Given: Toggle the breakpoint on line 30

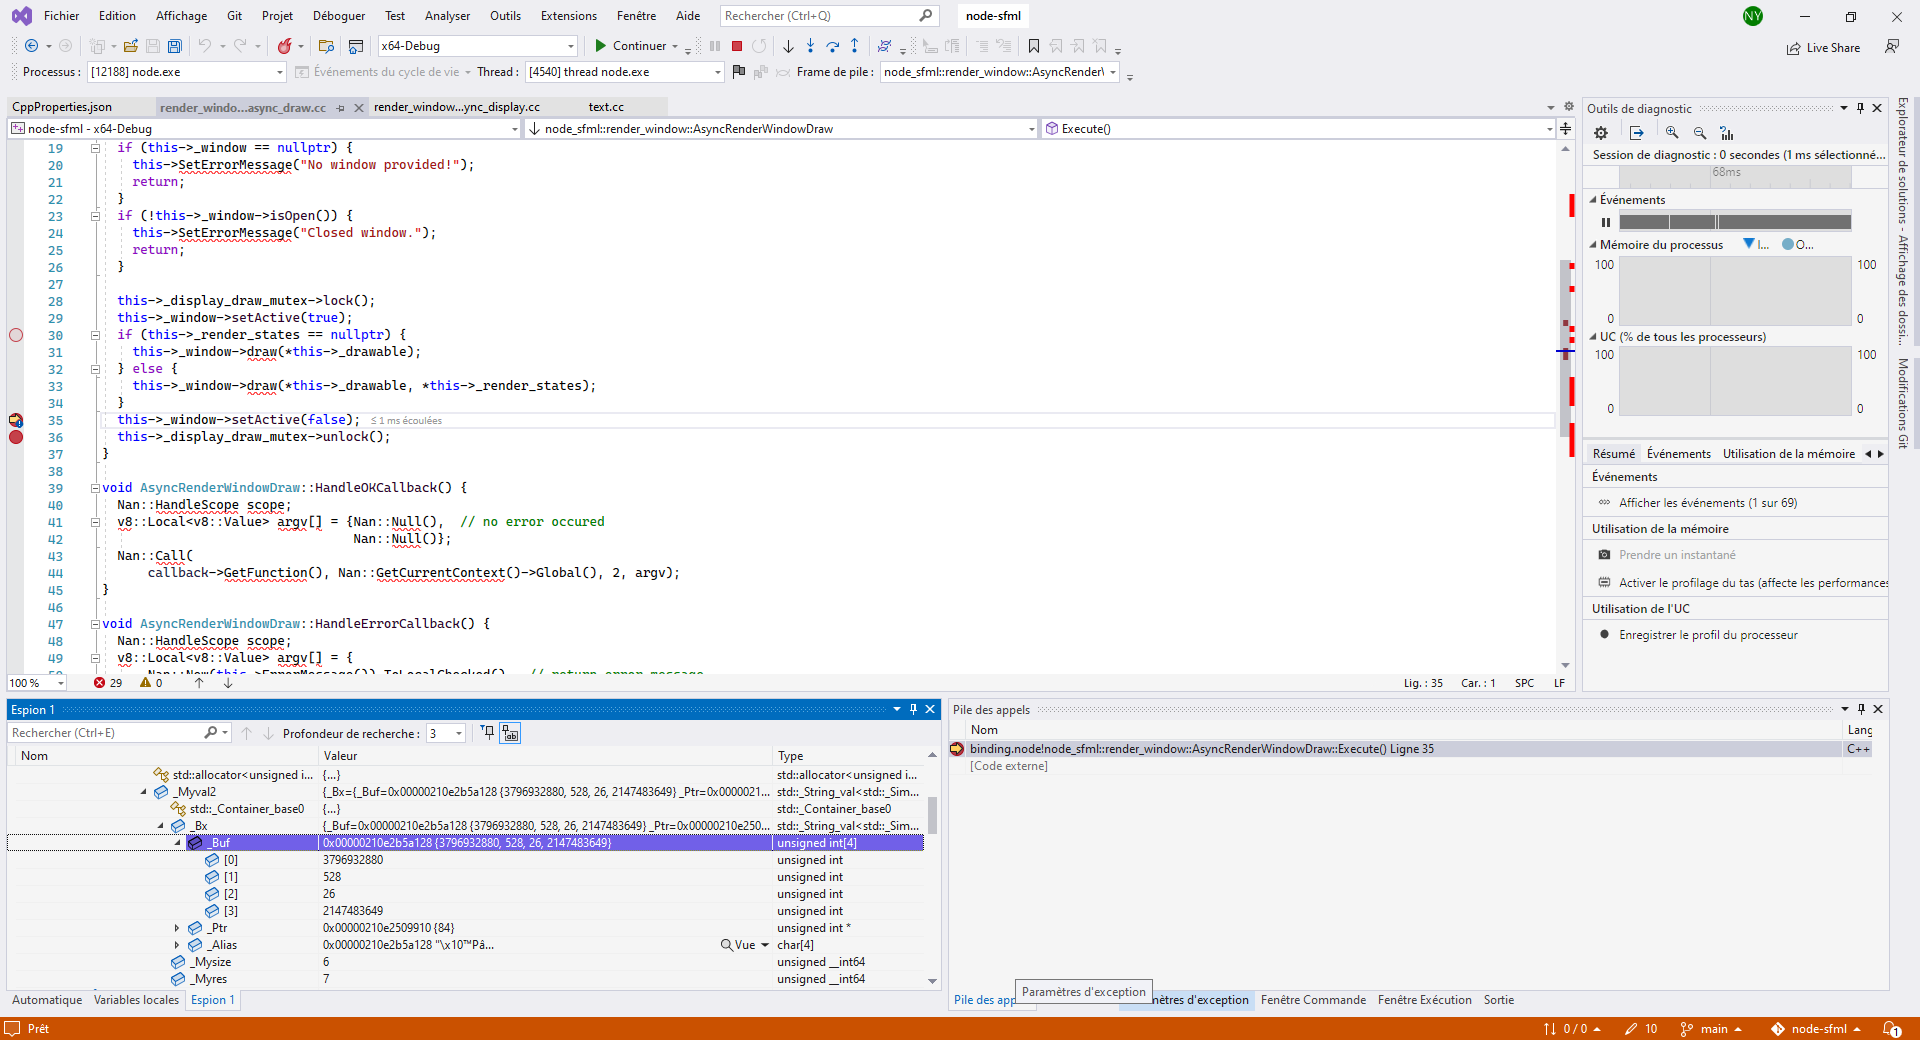Looking at the screenshot, I should (16, 335).
